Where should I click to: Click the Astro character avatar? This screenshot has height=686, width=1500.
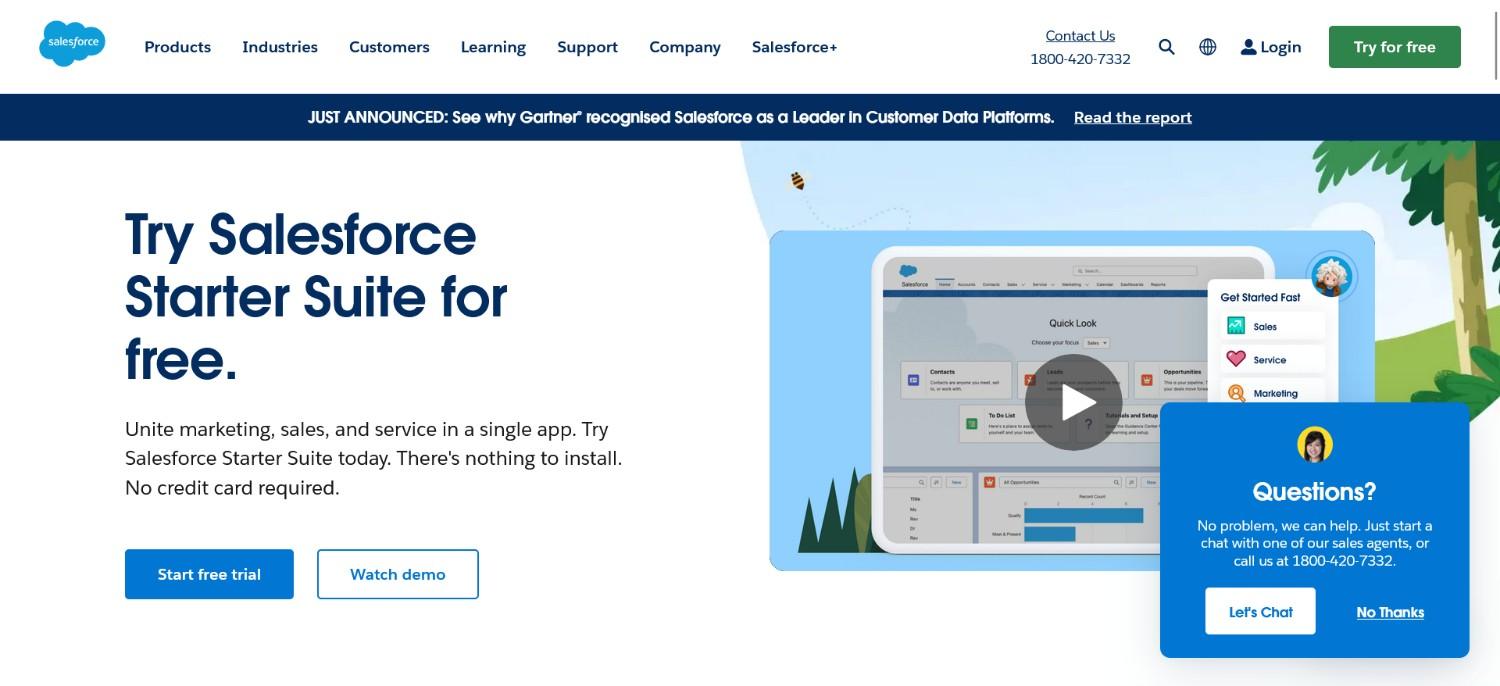tap(1331, 275)
